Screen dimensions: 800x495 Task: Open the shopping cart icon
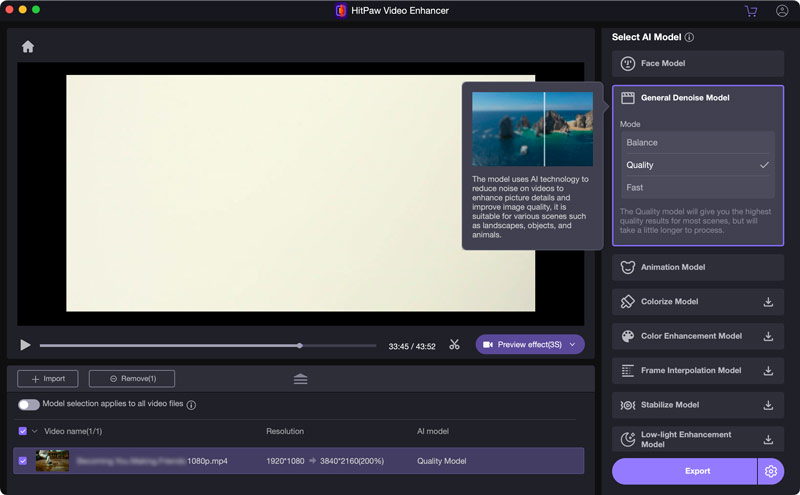pyautogui.click(x=751, y=11)
